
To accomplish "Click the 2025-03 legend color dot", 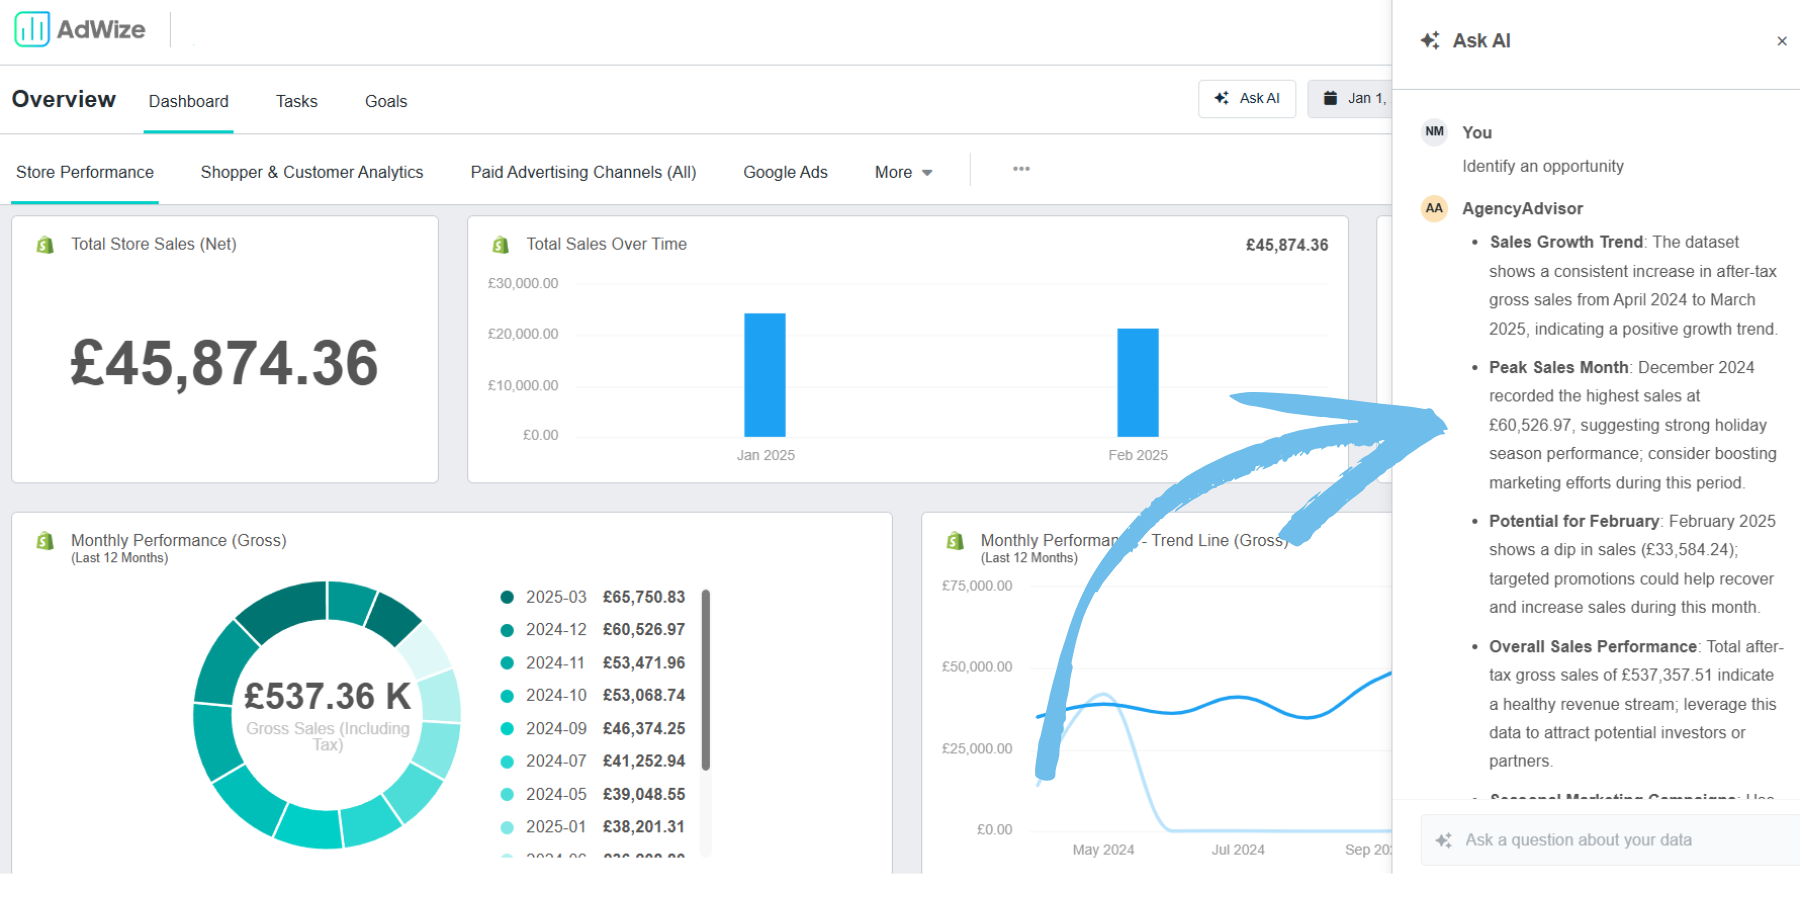I will coord(507,597).
